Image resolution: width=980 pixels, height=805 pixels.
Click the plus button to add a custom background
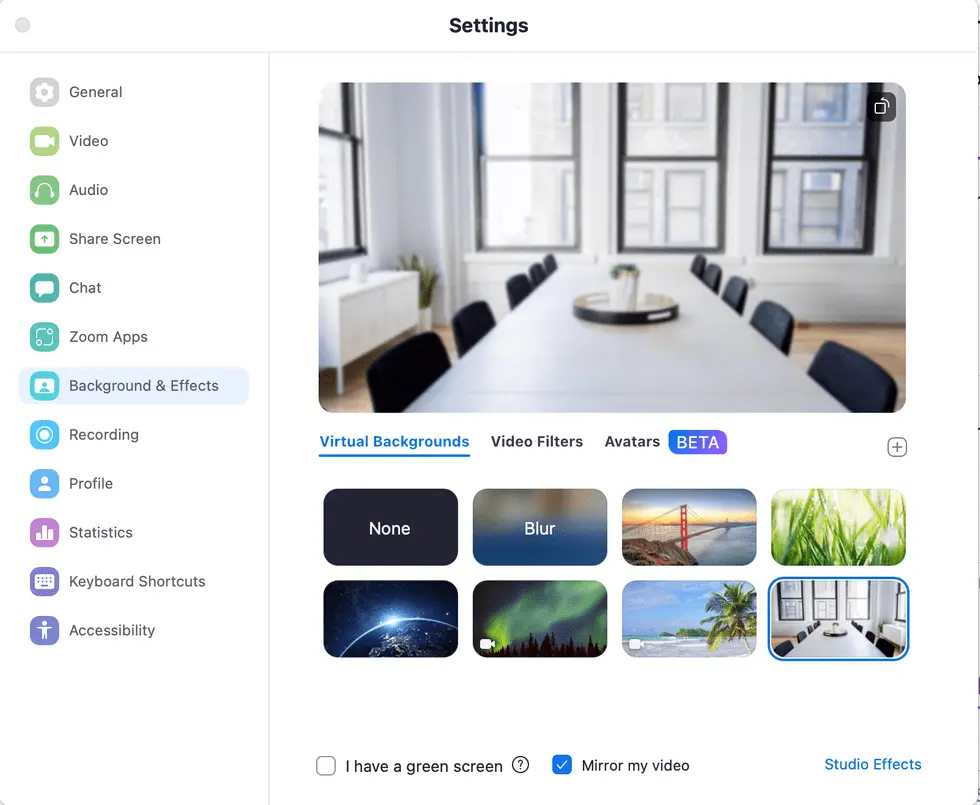point(897,447)
